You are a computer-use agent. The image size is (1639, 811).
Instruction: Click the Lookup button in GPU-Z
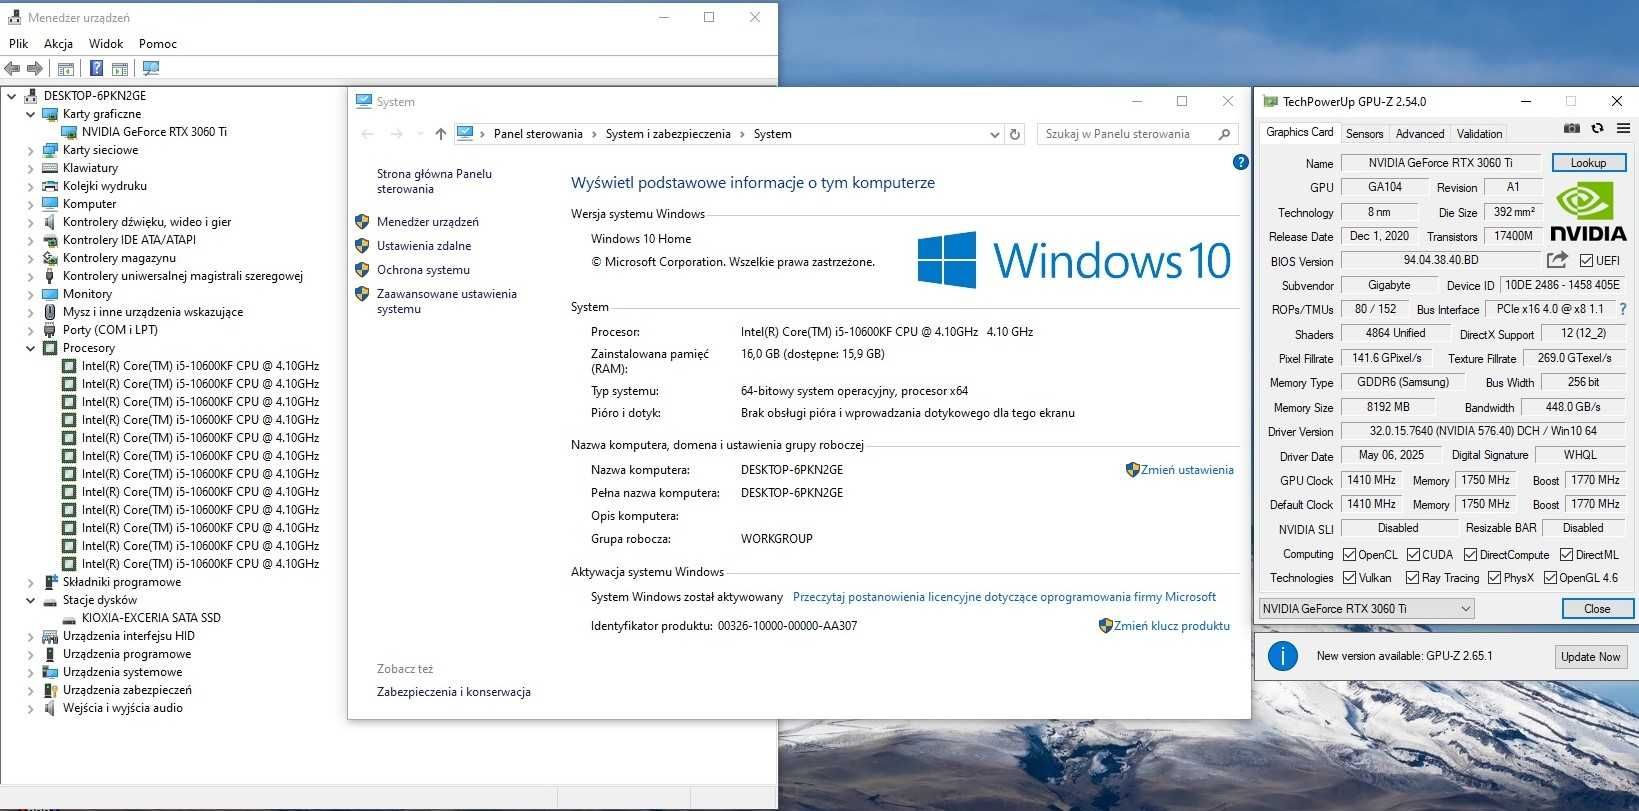[1589, 162]
